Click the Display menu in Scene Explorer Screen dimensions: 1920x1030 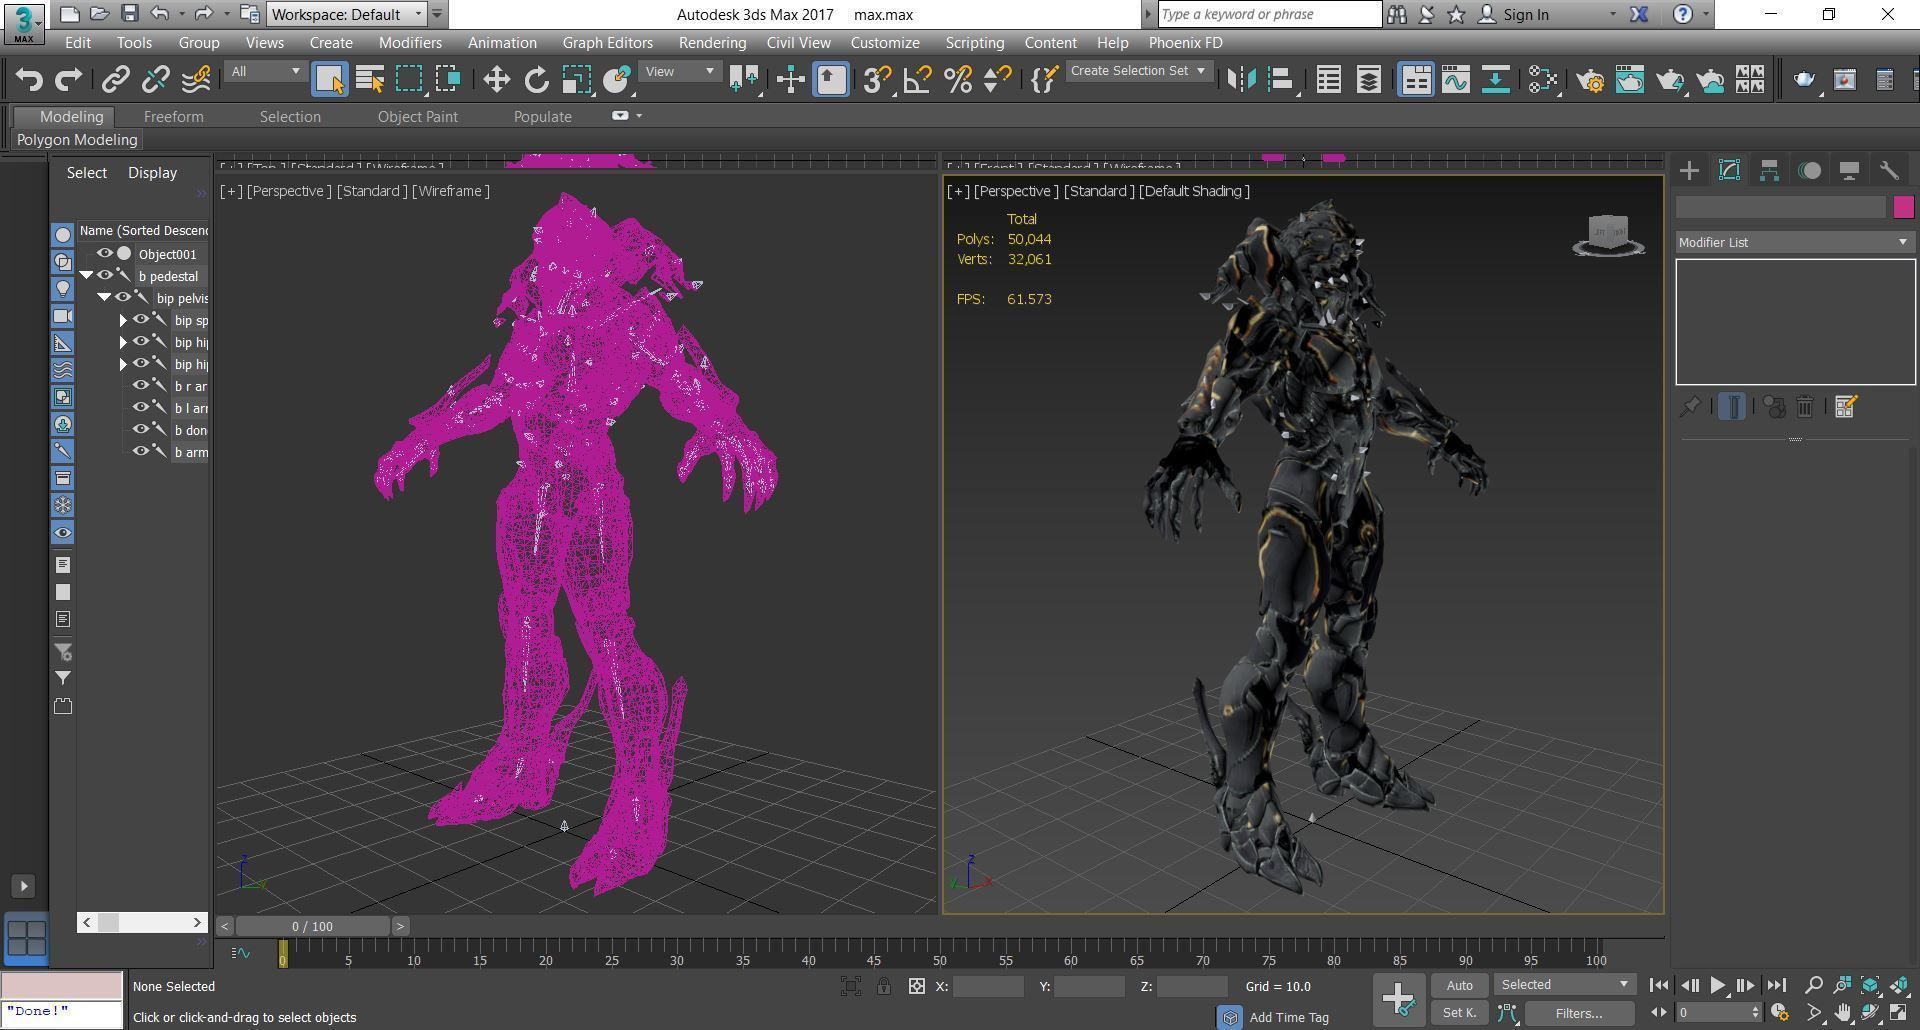[152, 172]
